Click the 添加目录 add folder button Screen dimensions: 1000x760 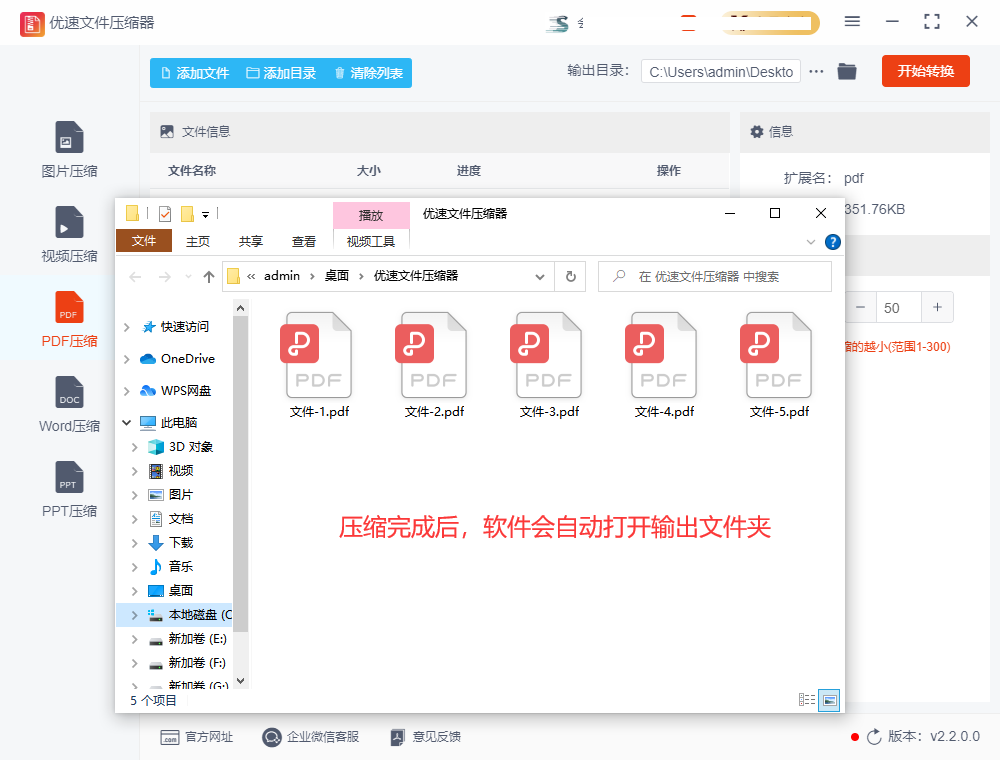281,73
